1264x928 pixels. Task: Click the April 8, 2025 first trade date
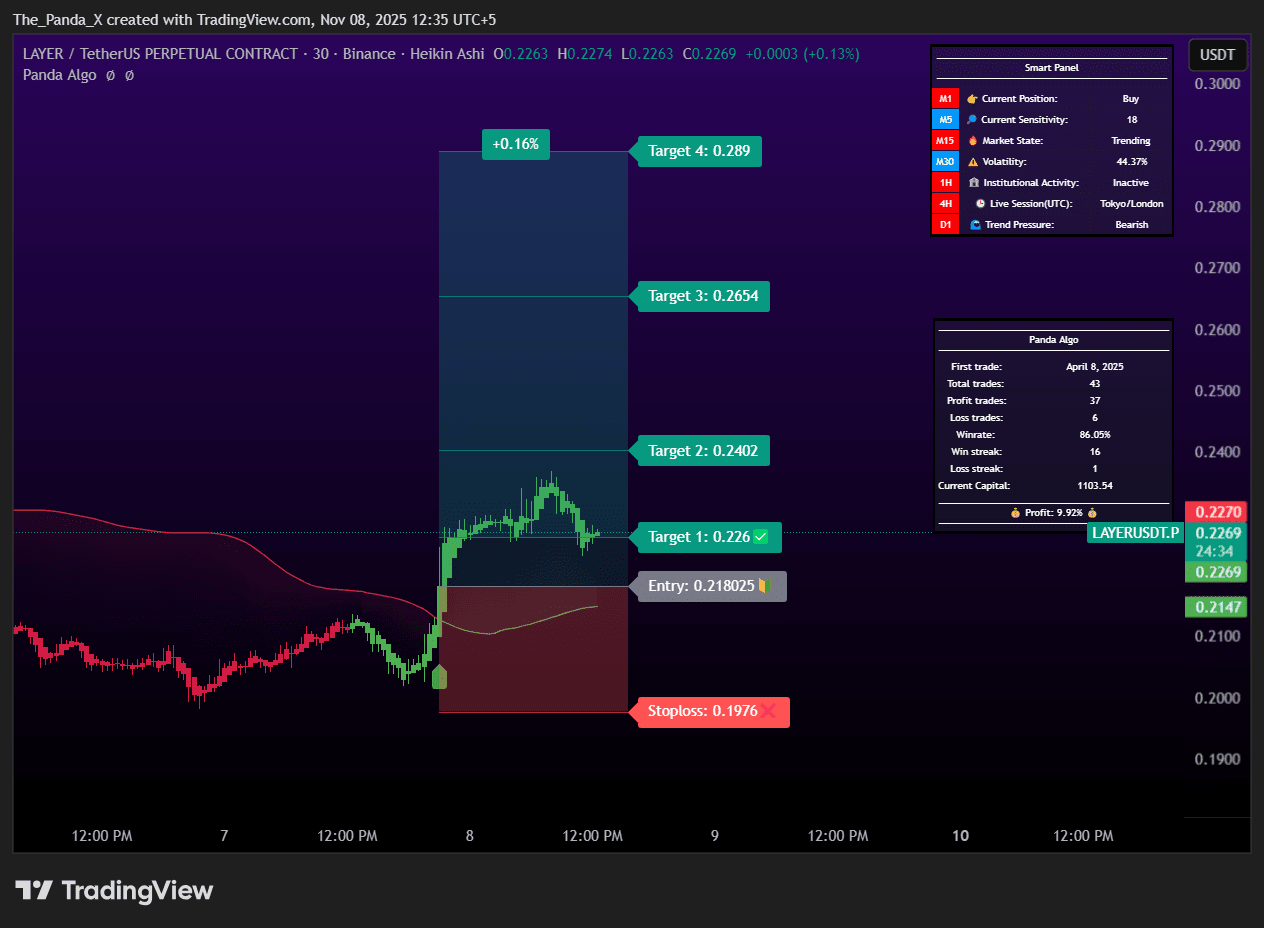1094,367
